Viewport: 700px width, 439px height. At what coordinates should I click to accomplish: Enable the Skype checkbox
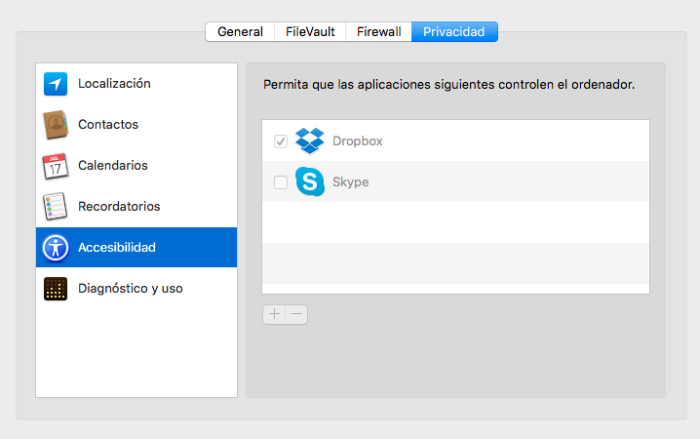point(281,182)
